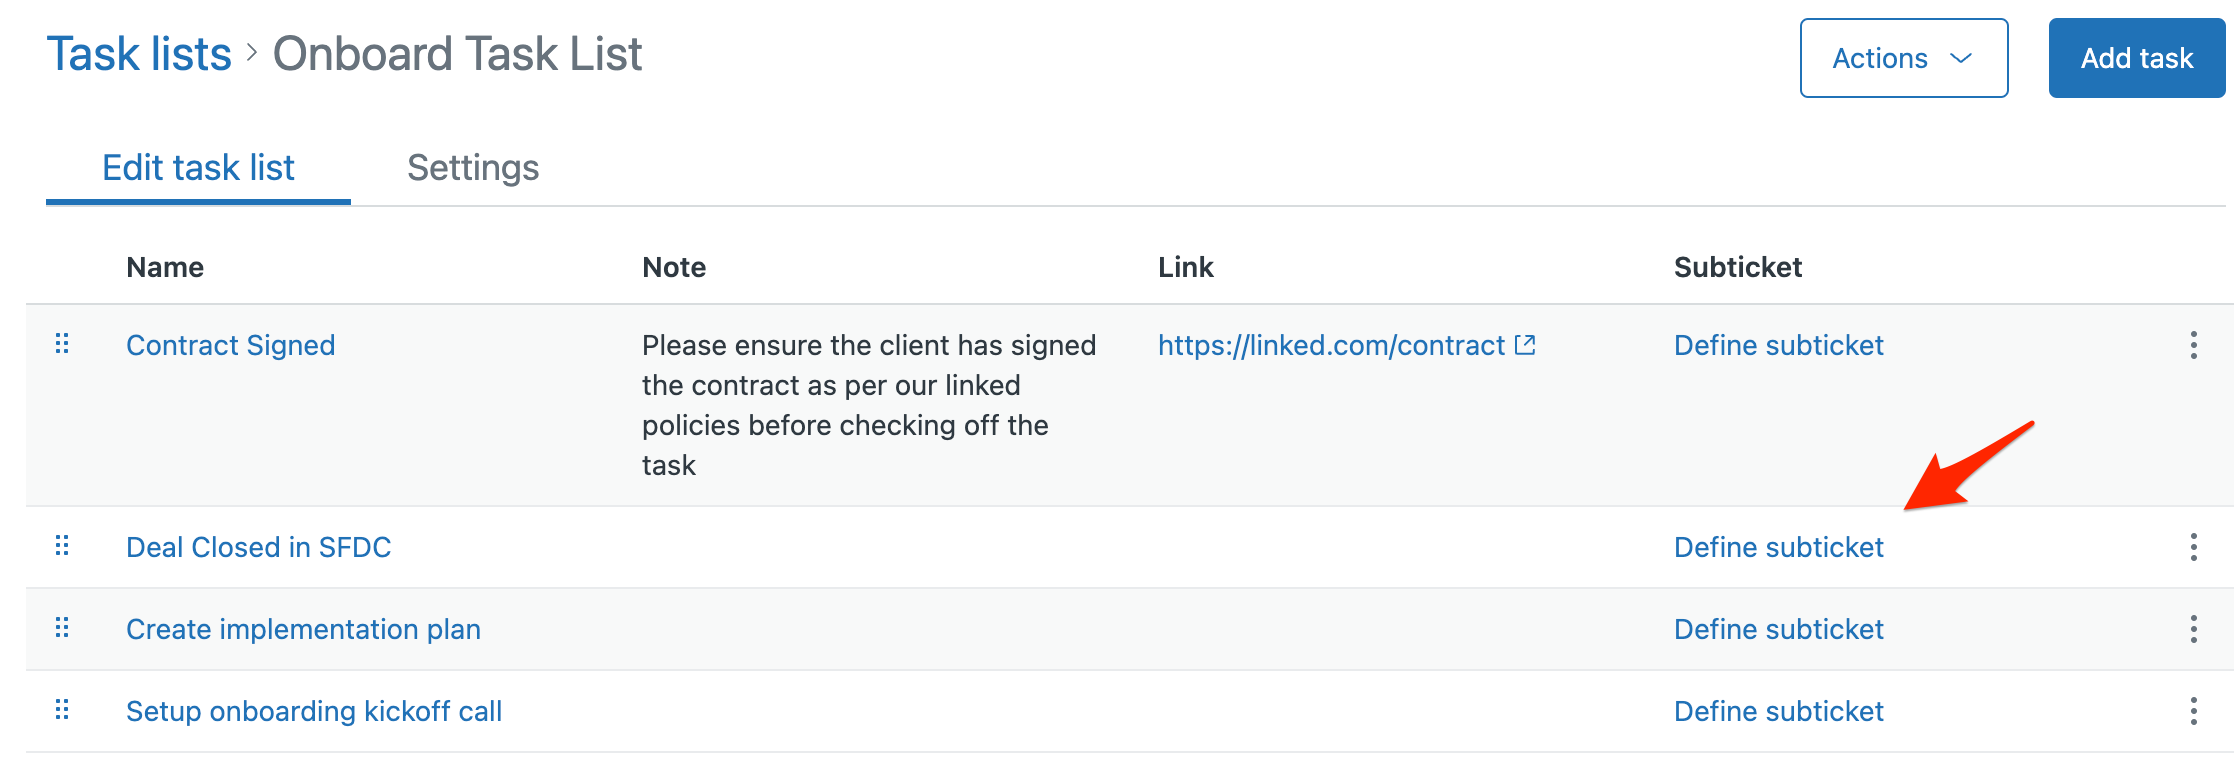The width and height of the screenshot is (2234, 772).
Task: Open kebab menu for Contract Signed row
Action: (2193, 345)
